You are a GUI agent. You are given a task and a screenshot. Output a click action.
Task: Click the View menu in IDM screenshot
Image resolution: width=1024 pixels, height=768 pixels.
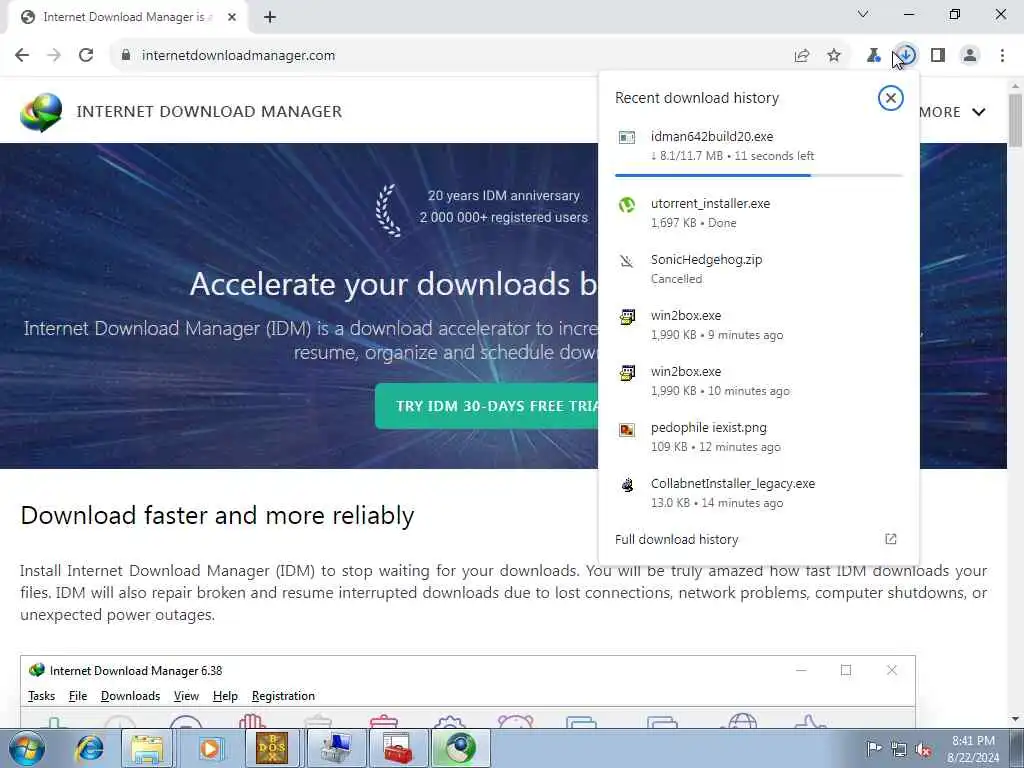[186, 696]
